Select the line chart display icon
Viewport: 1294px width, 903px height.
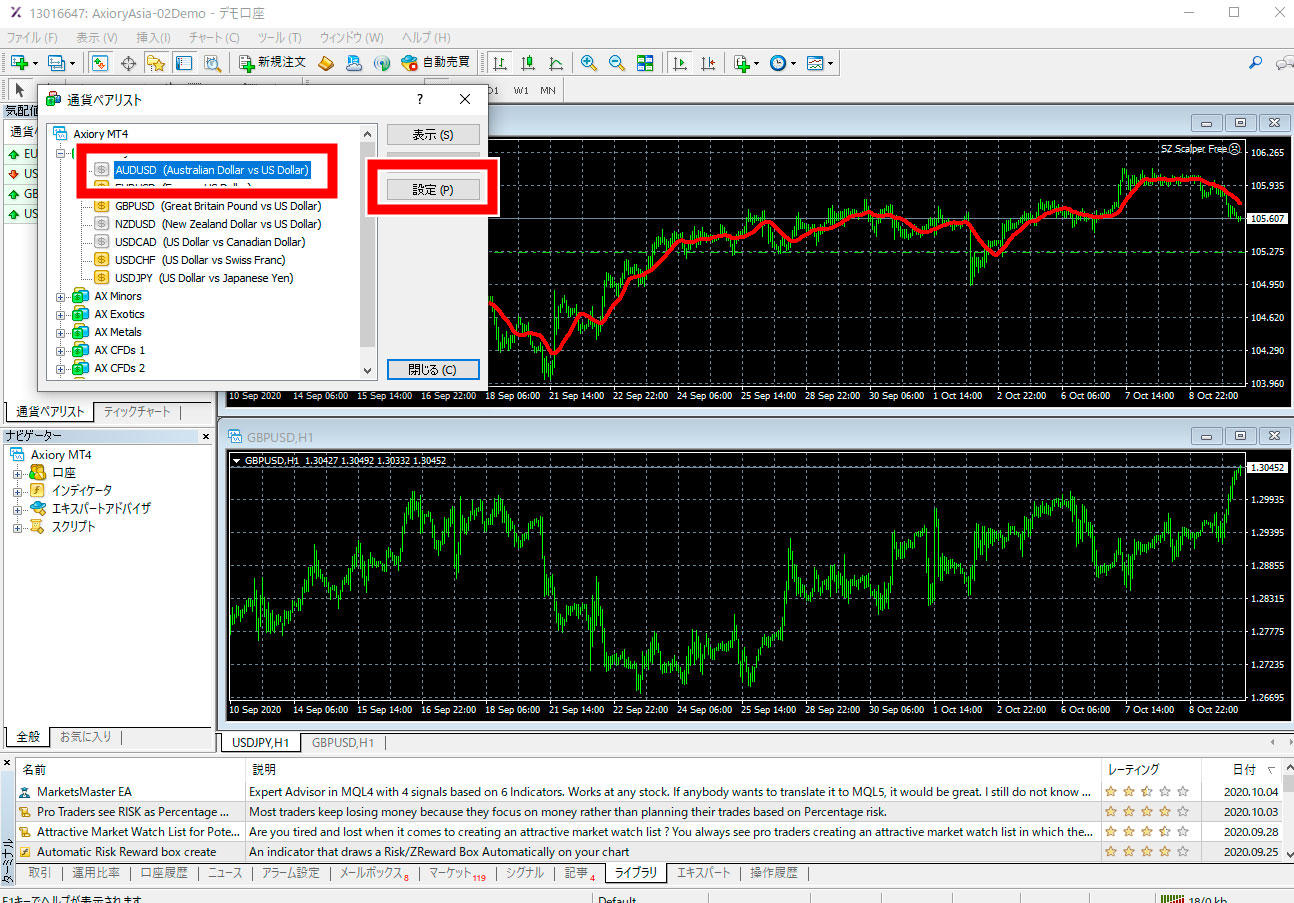click(x=555, y=62)
